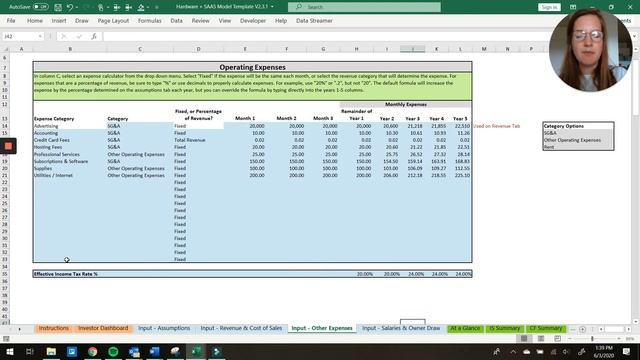Click the Insert Function fx icon
This screenshot has width=640, height=360.
94,36
